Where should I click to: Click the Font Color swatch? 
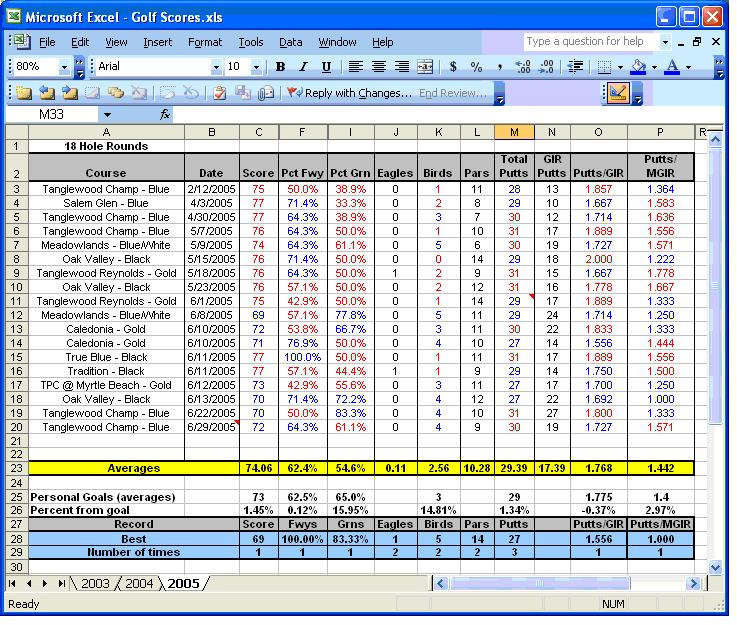672,67
